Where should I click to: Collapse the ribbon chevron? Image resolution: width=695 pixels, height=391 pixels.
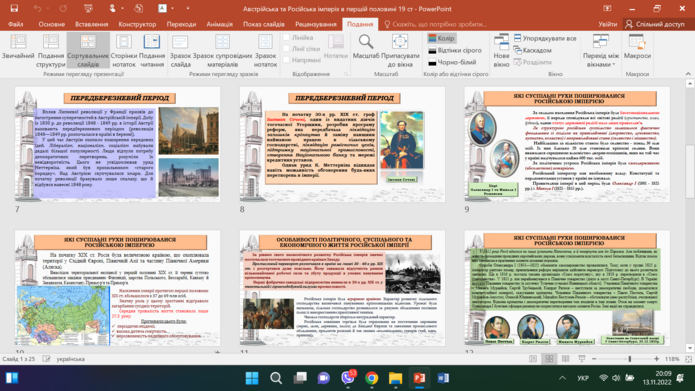tap(688, 74)
